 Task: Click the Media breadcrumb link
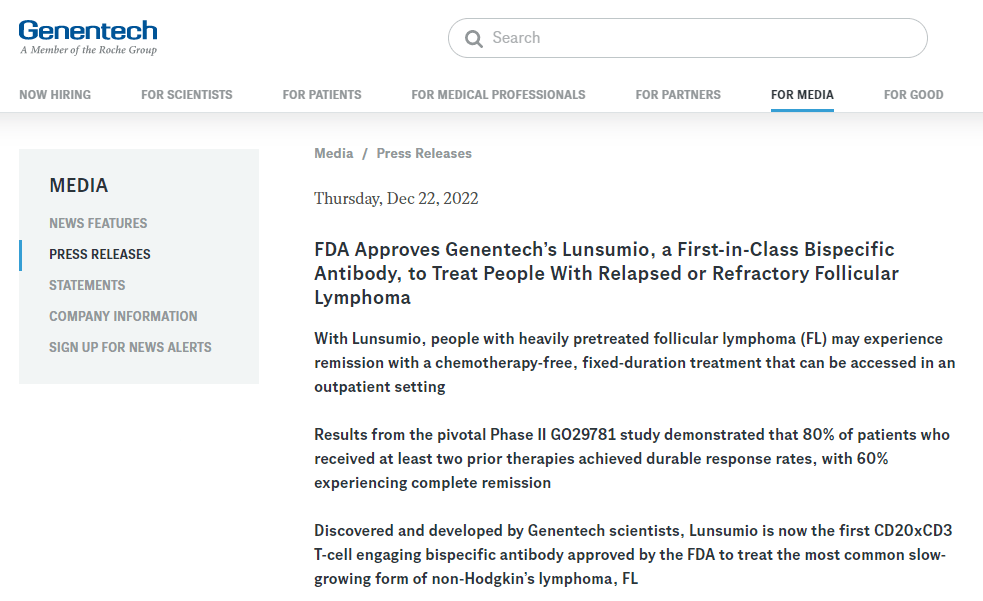tap(334, 153)
